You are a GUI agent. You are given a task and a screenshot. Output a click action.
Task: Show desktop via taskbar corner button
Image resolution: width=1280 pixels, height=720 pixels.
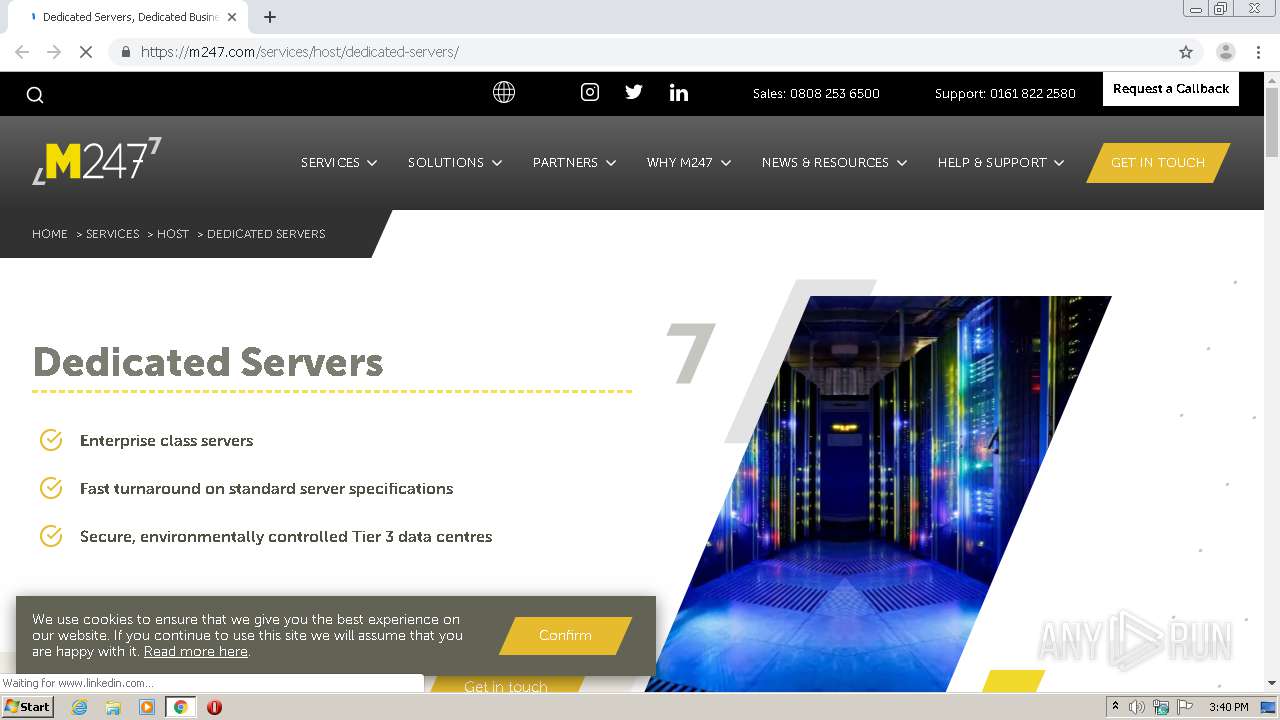pos(1268,707)
